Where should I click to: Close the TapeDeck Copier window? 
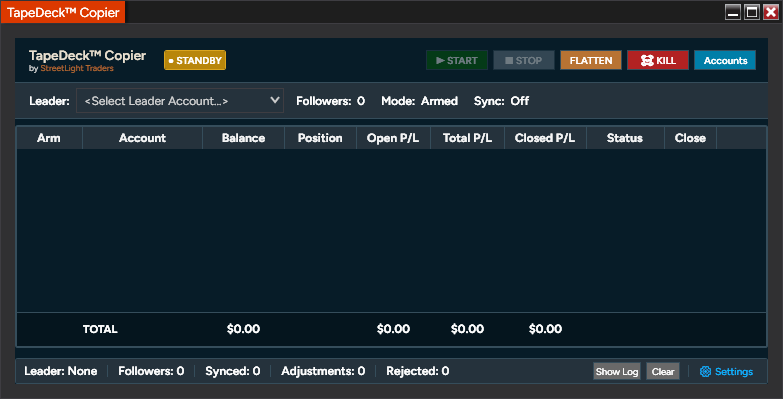click(x=771, y=12)
